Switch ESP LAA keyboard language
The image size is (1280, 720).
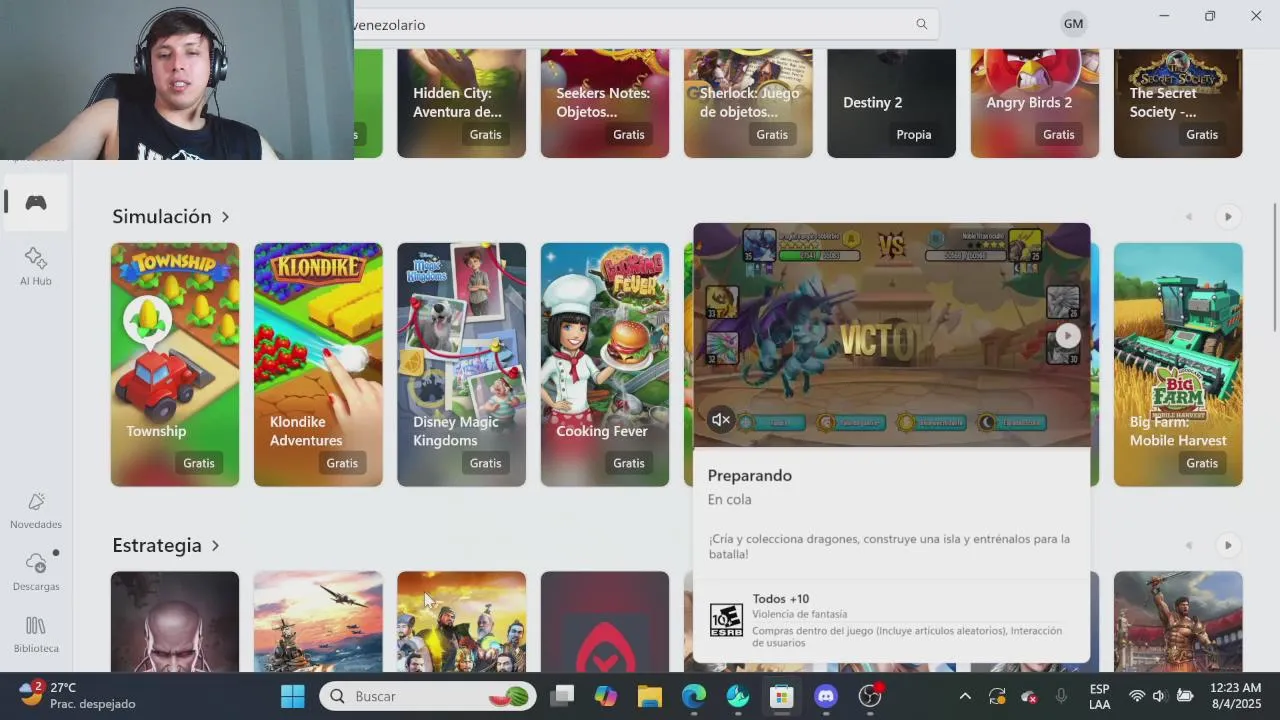tap(1099, 696)
